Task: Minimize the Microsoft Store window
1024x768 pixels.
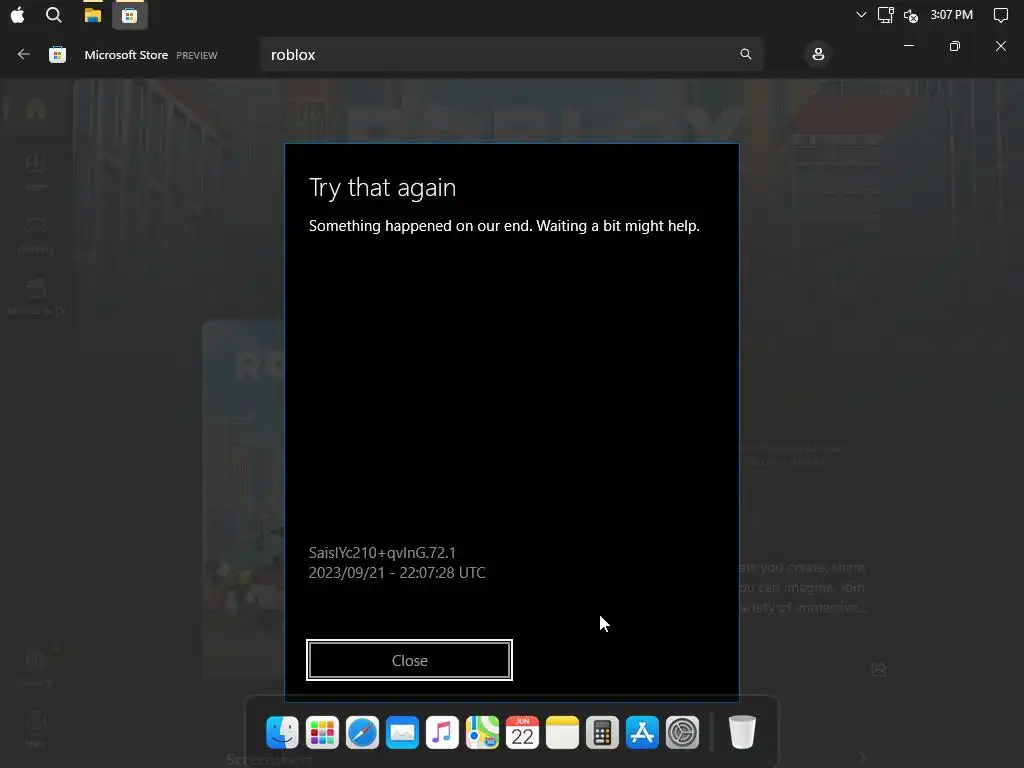Action: pyautogui.click(x=908, y=46)
